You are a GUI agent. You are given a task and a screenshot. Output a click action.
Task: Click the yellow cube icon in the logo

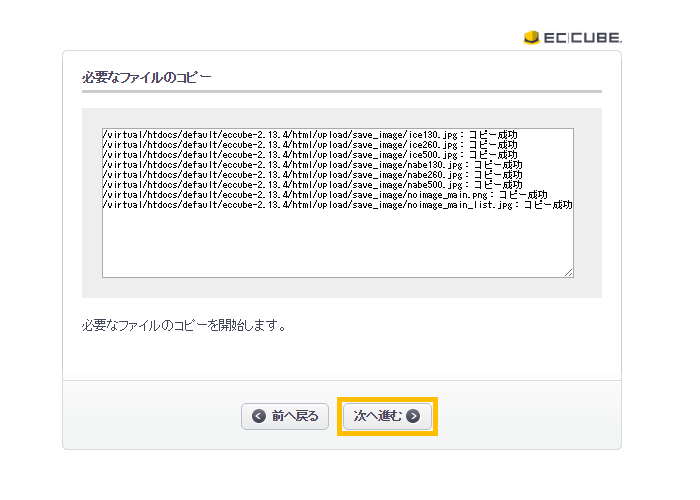[x=531, y=38]
